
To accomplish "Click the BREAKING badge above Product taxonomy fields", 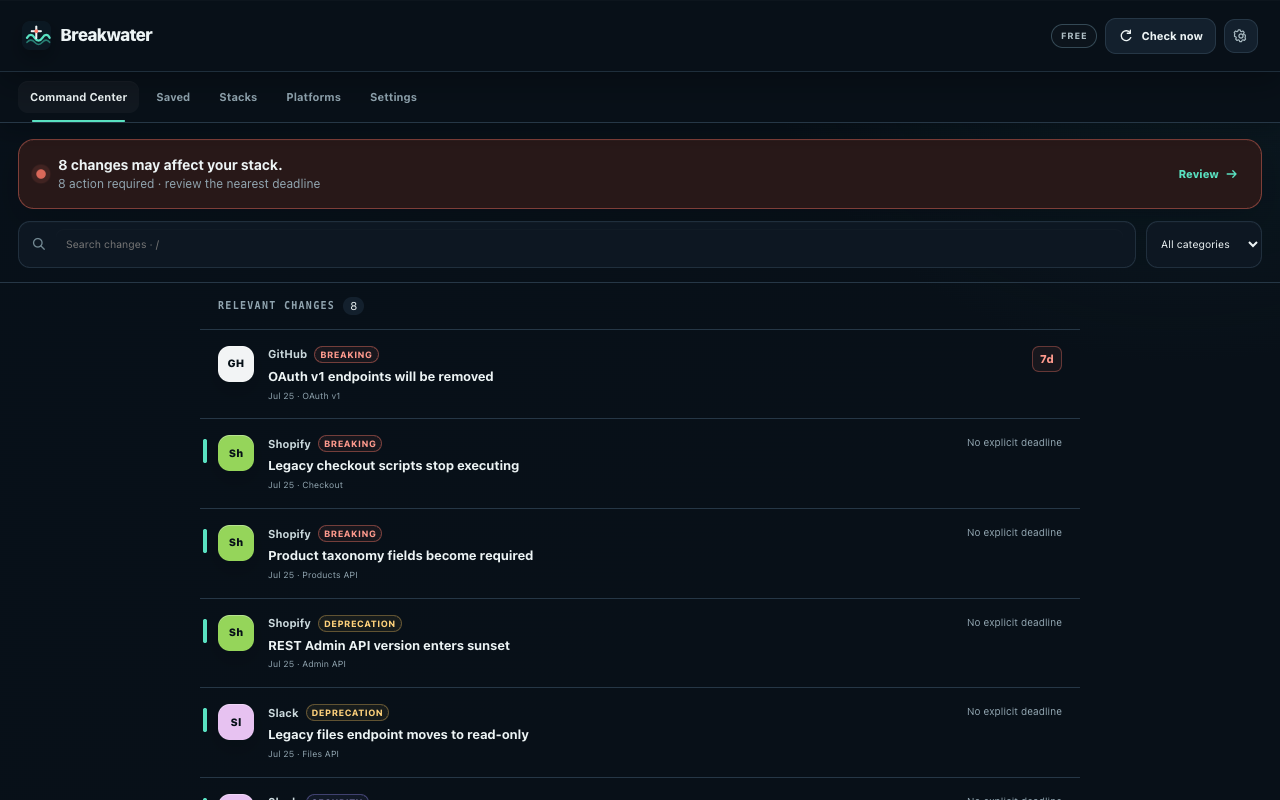I will (350, 534).
